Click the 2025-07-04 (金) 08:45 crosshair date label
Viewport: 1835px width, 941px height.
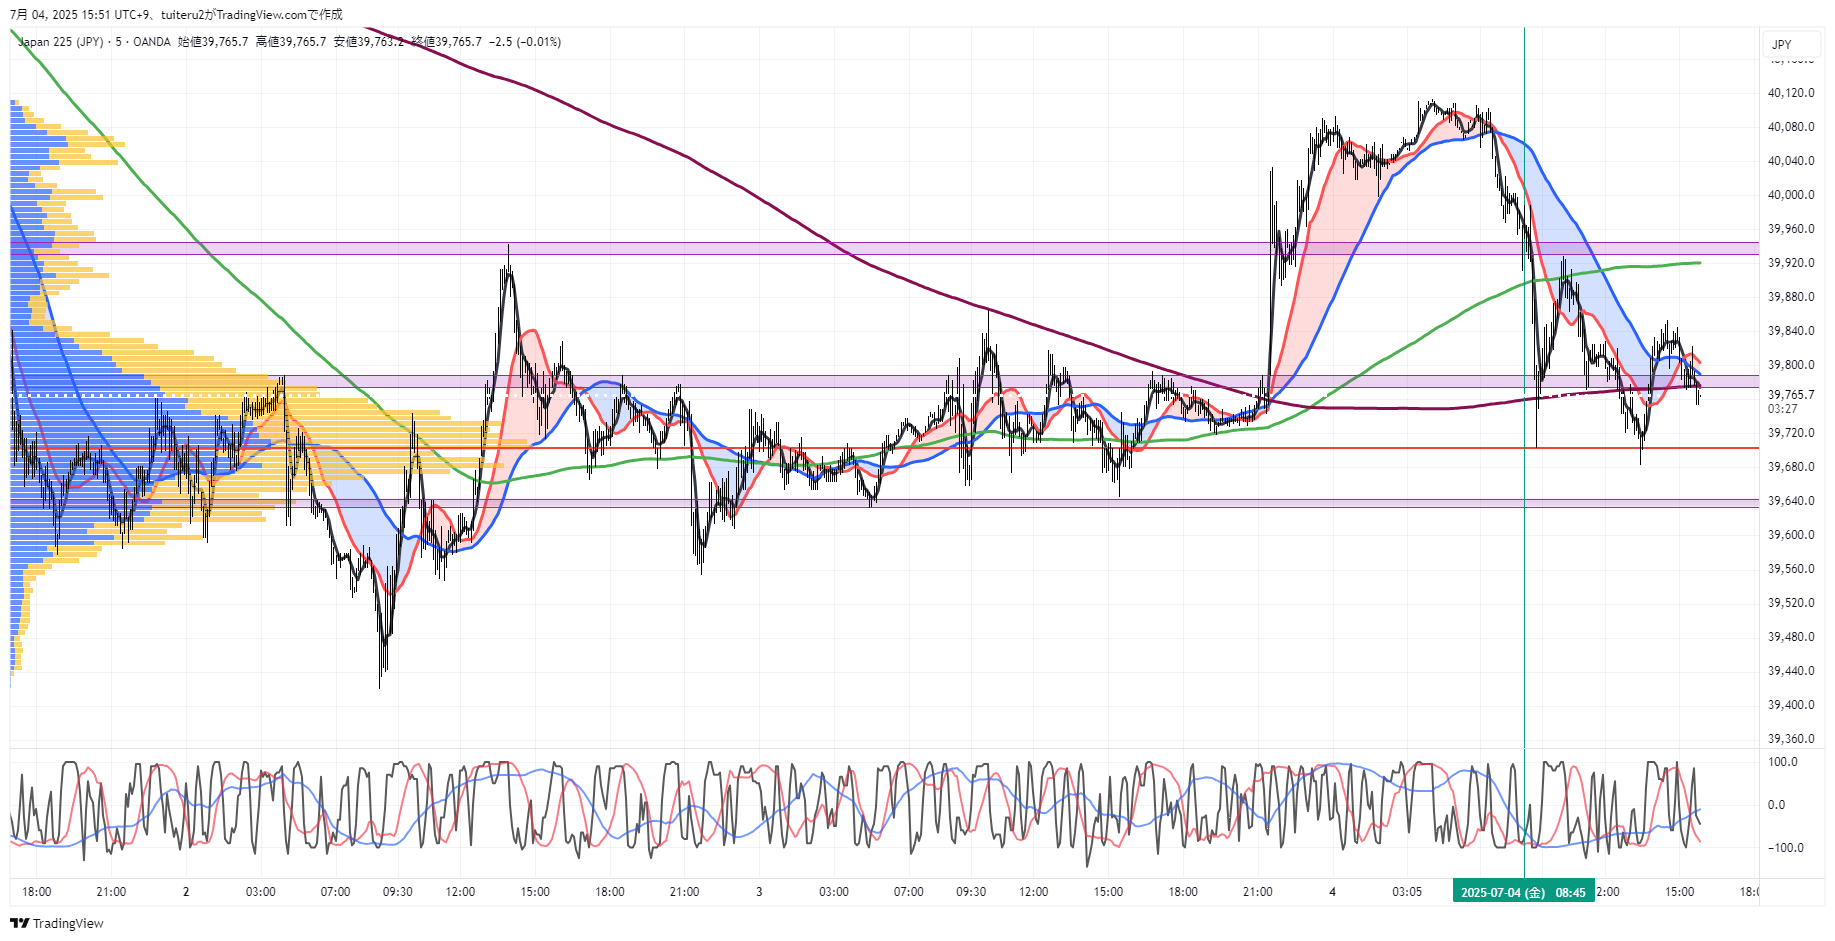(1523, 892)
